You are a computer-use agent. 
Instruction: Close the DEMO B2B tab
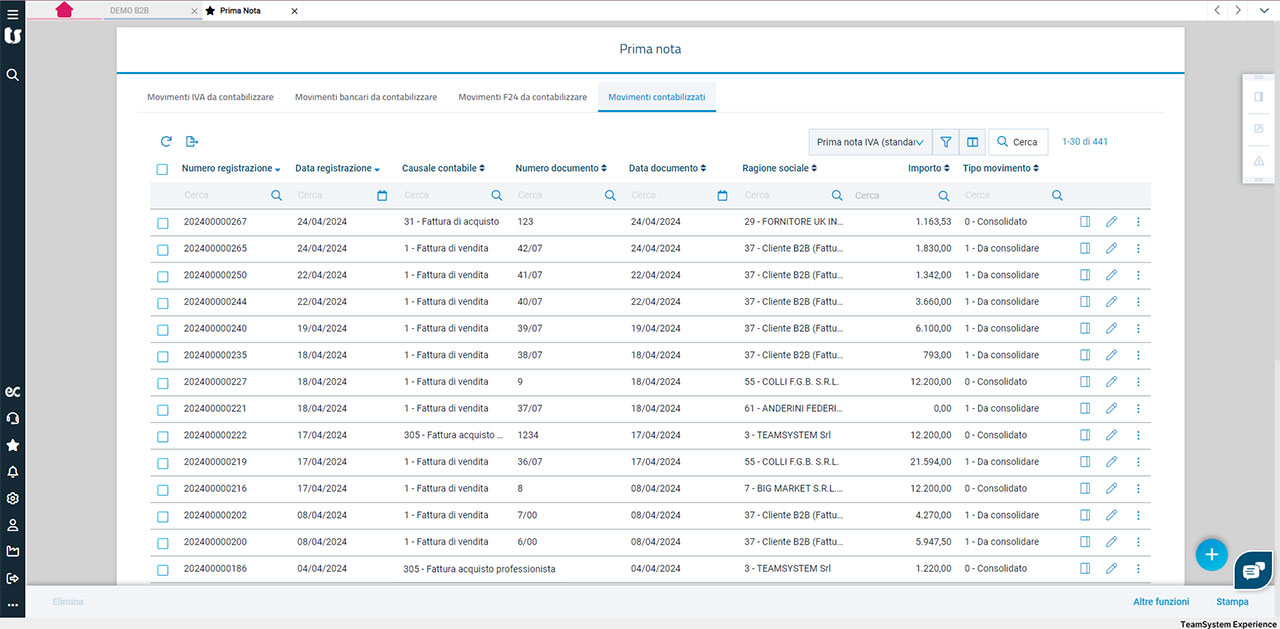pos(193,10)
